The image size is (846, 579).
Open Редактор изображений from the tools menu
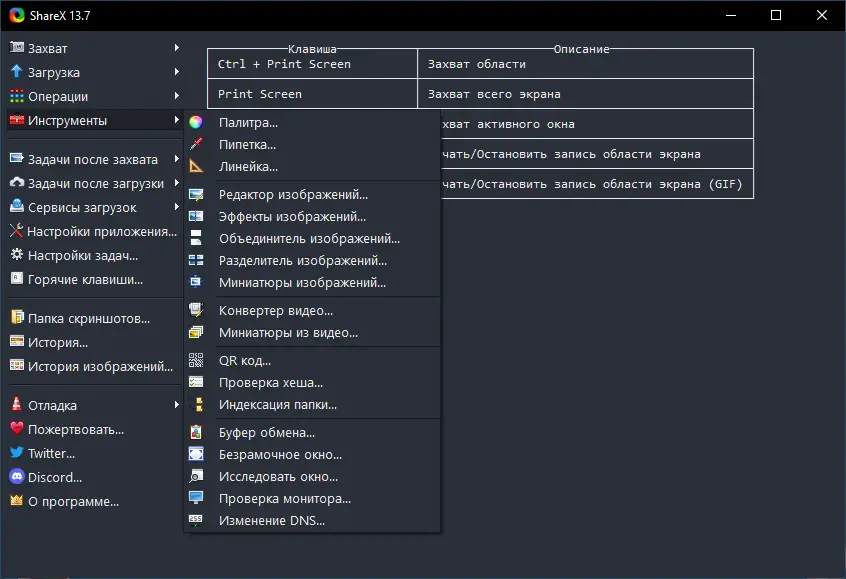click(x=293, y=195)
